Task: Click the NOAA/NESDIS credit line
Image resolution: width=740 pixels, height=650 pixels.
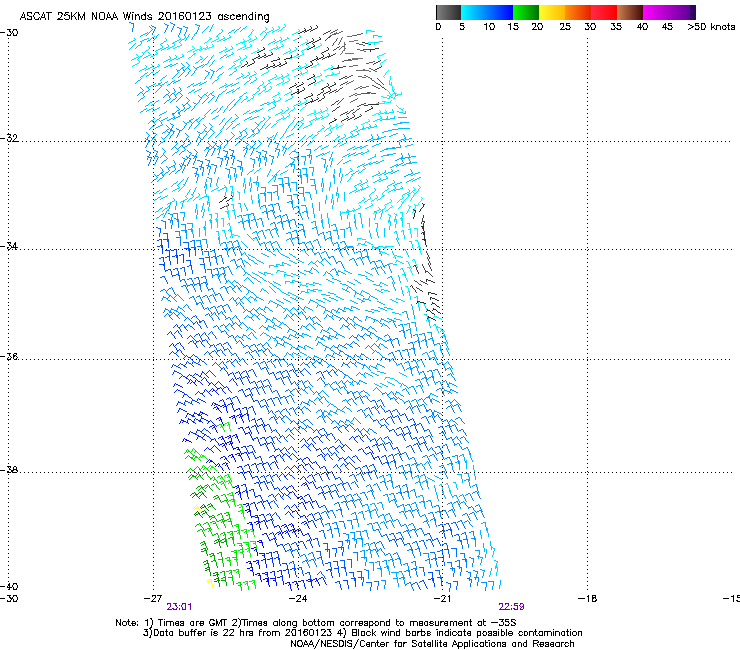Action: point(432,644)
